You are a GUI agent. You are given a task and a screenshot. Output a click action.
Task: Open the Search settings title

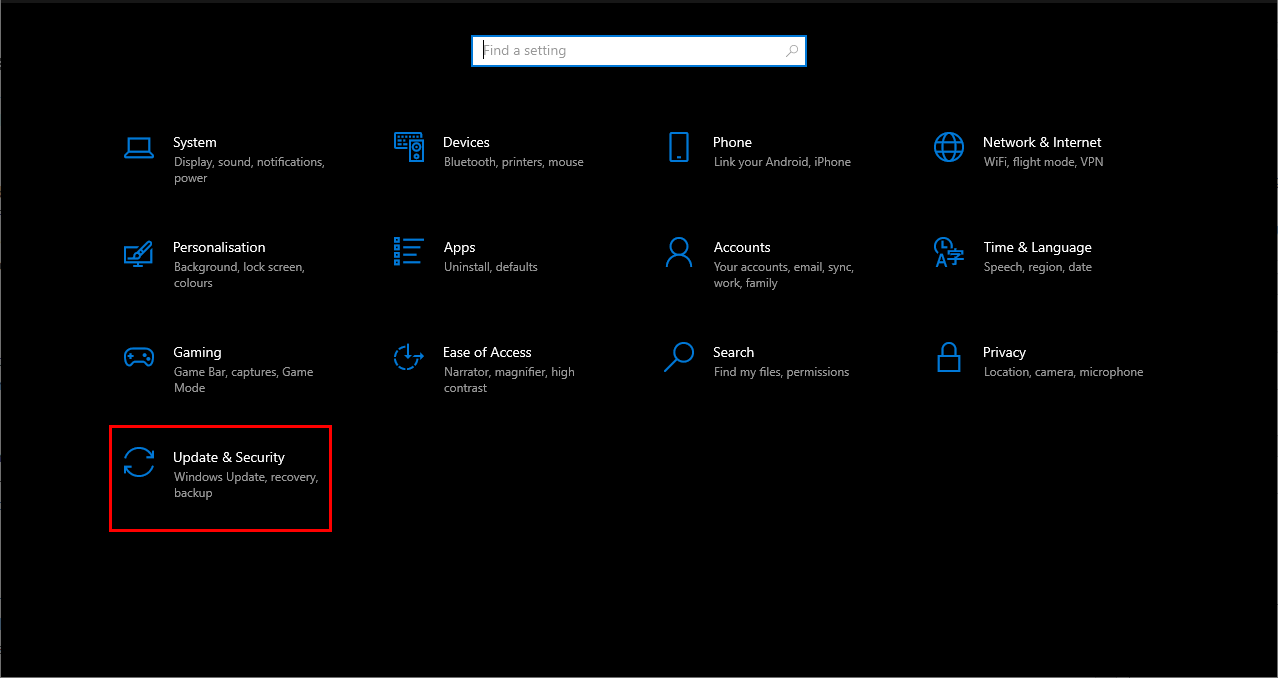click(x=734, y=352)
